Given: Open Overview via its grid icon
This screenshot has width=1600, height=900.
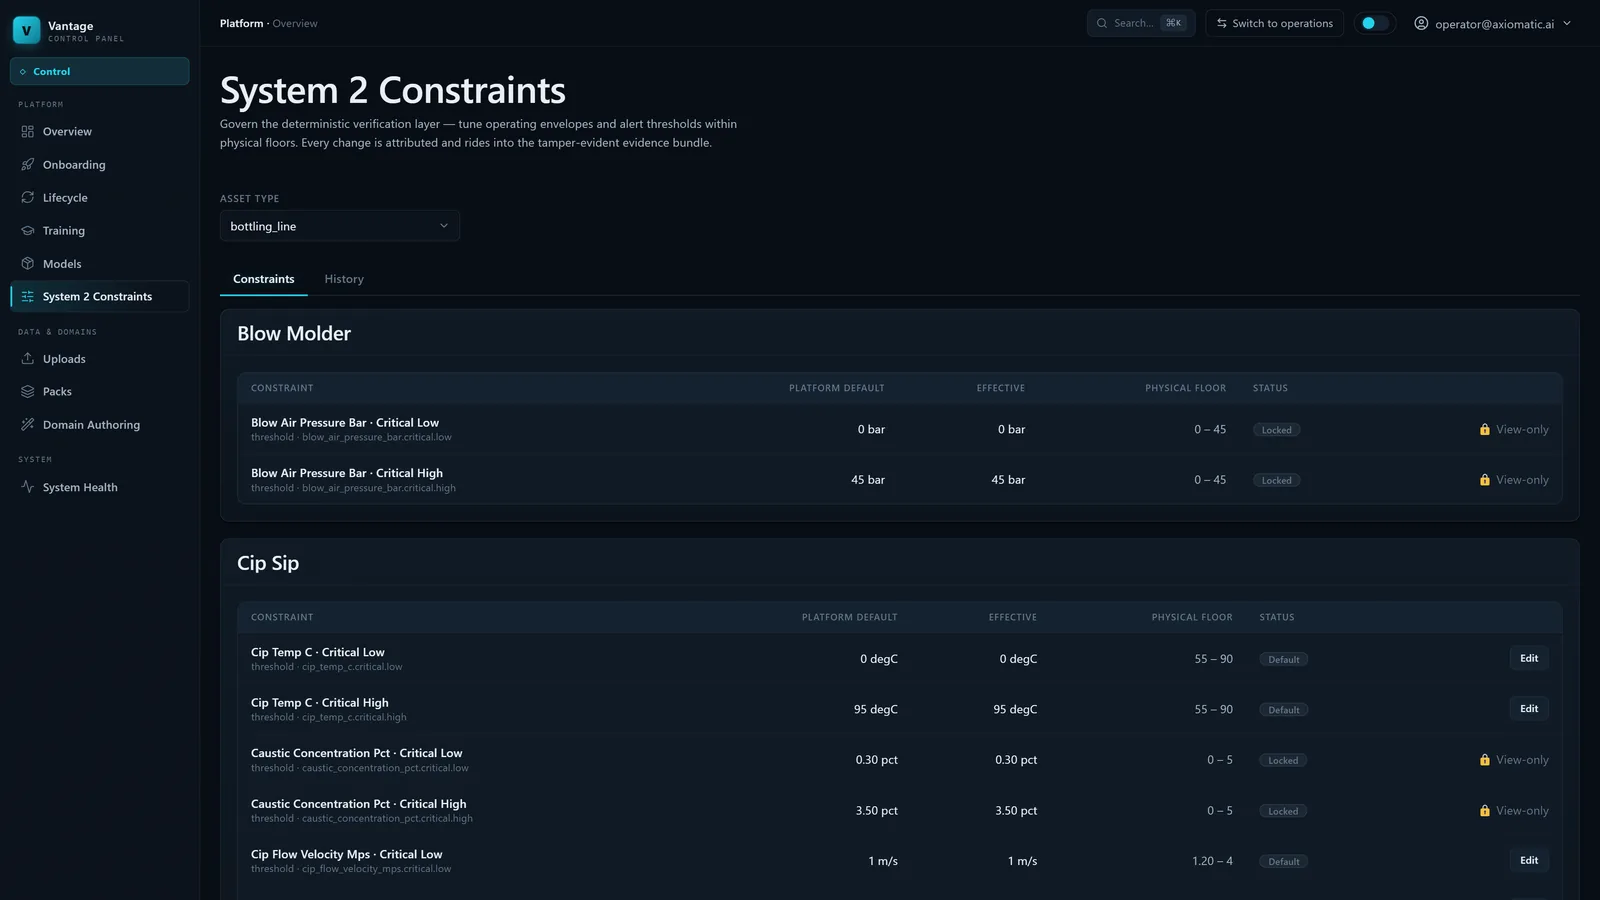Looking at the screenshot, I should click(28, 132).
